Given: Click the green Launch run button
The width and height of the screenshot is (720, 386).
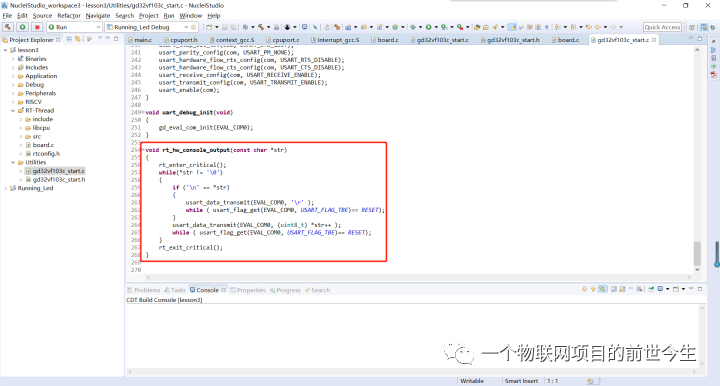Looking at the screenshot, I should tap(22, 27).
